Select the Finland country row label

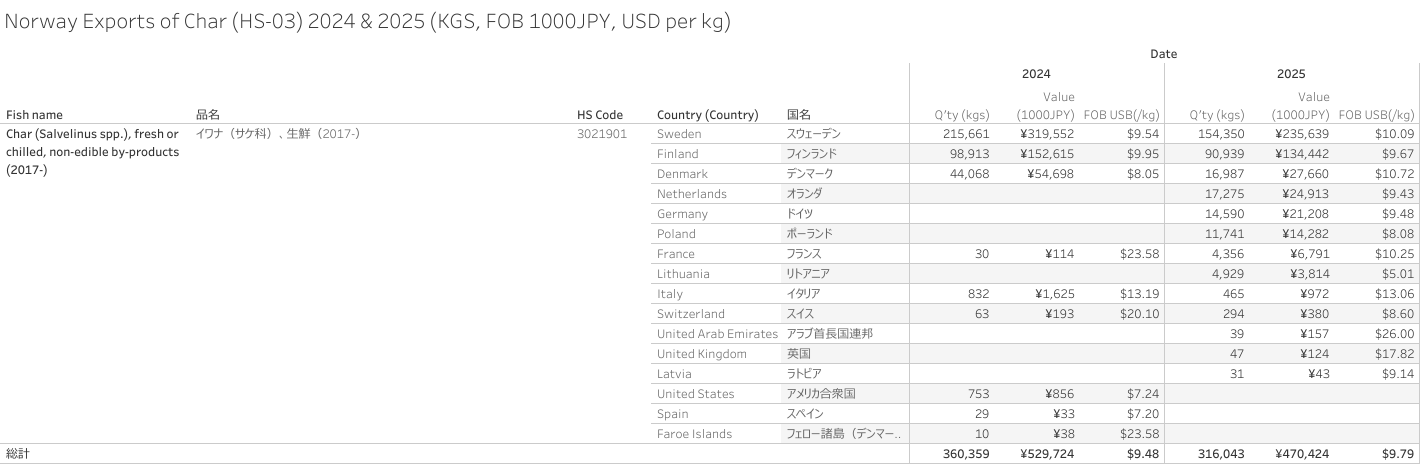[x=678, y=154]
